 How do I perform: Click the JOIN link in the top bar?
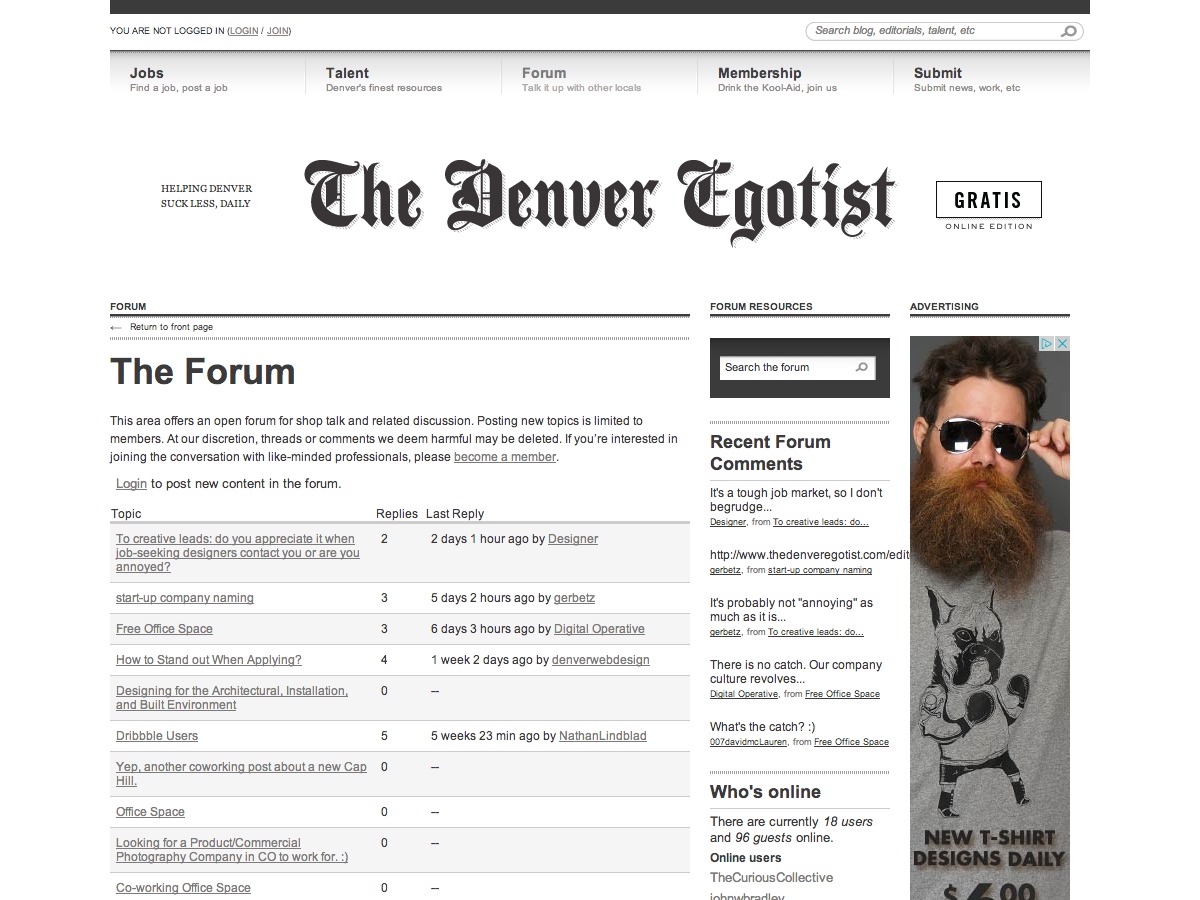point(278,31)
